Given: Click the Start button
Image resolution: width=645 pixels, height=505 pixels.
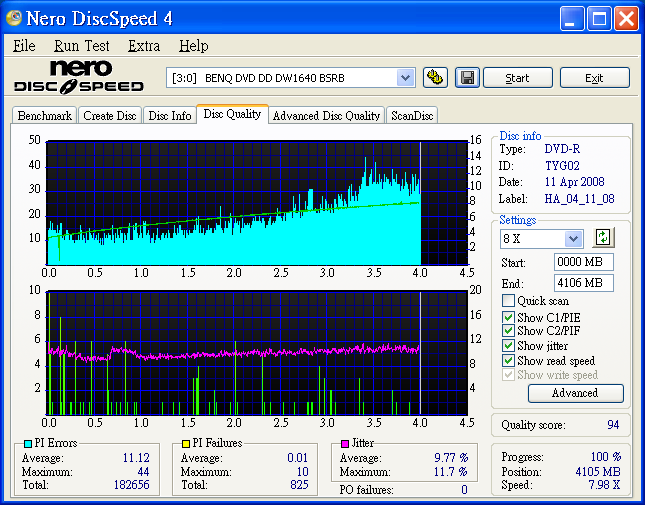Looking at the screenshot, I should tap(517, 78).
